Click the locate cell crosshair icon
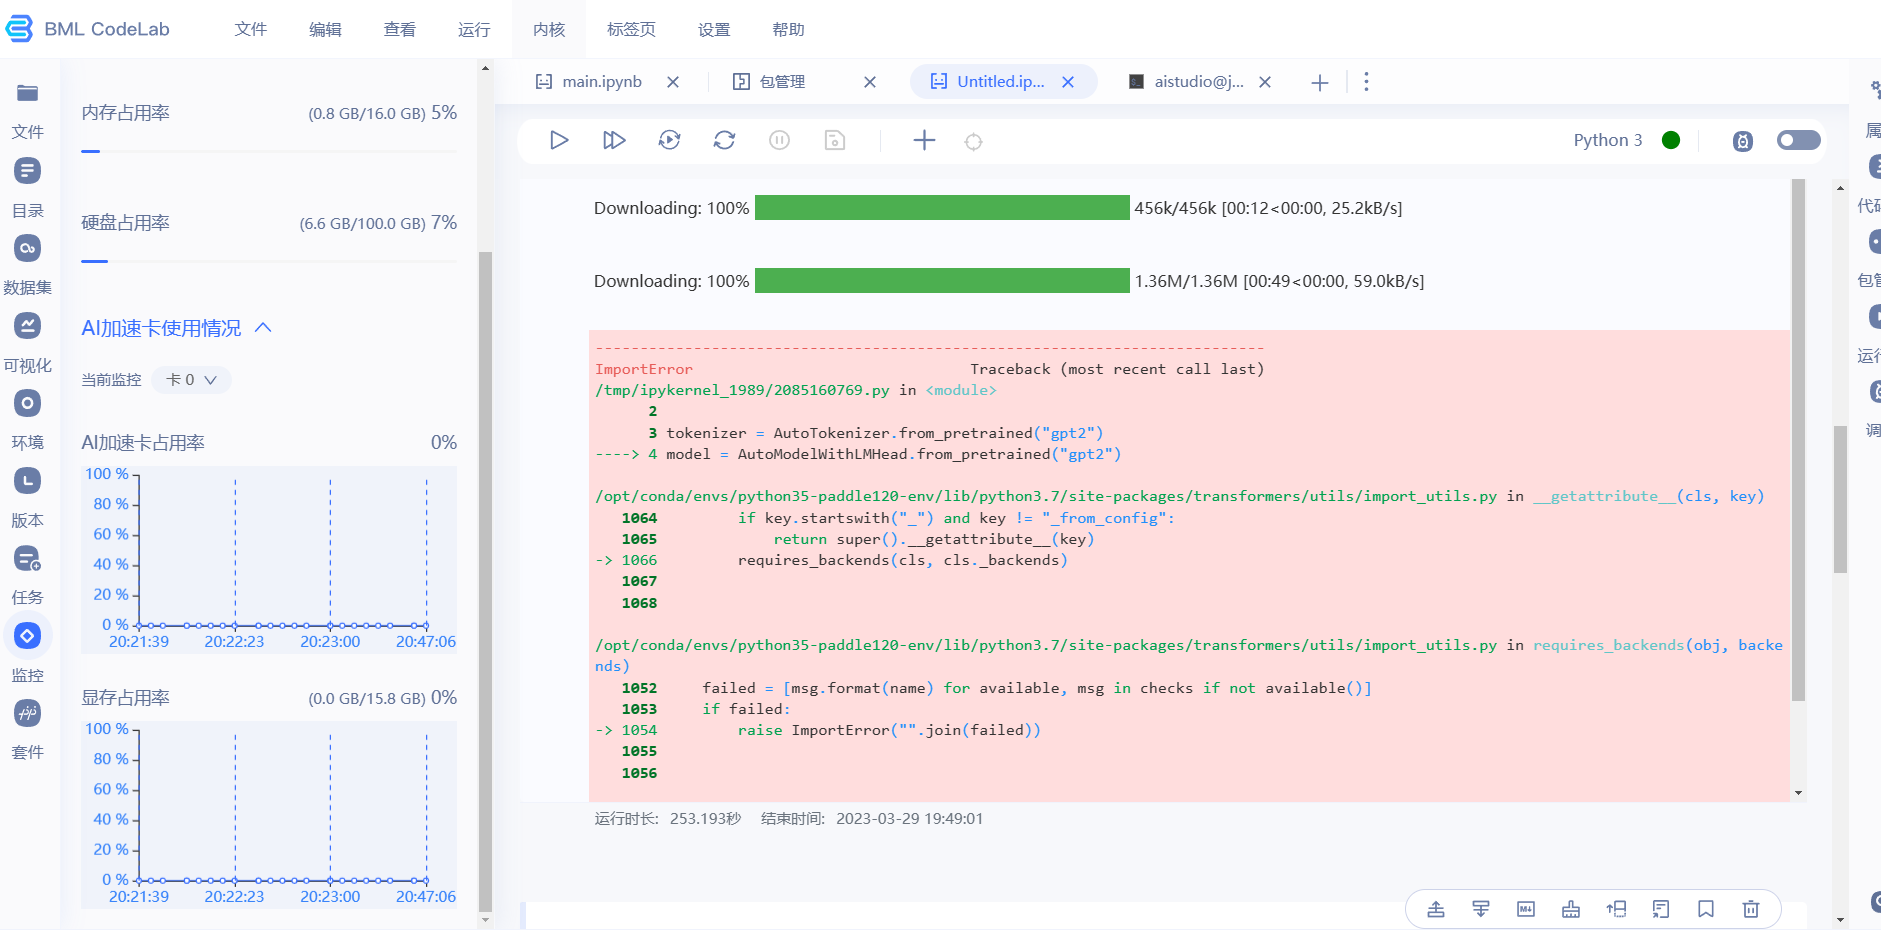Image resolution: width=1881 pixels, height=930 pixels. coord(973,142)
